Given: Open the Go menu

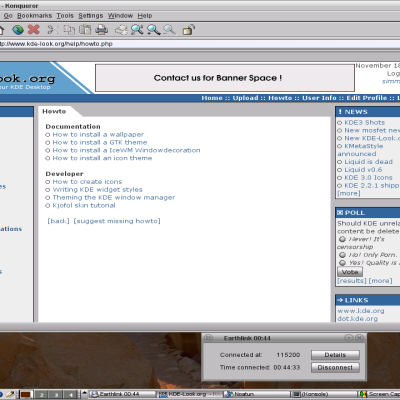Looking at the screenshot, I should (x=8, y=16).
